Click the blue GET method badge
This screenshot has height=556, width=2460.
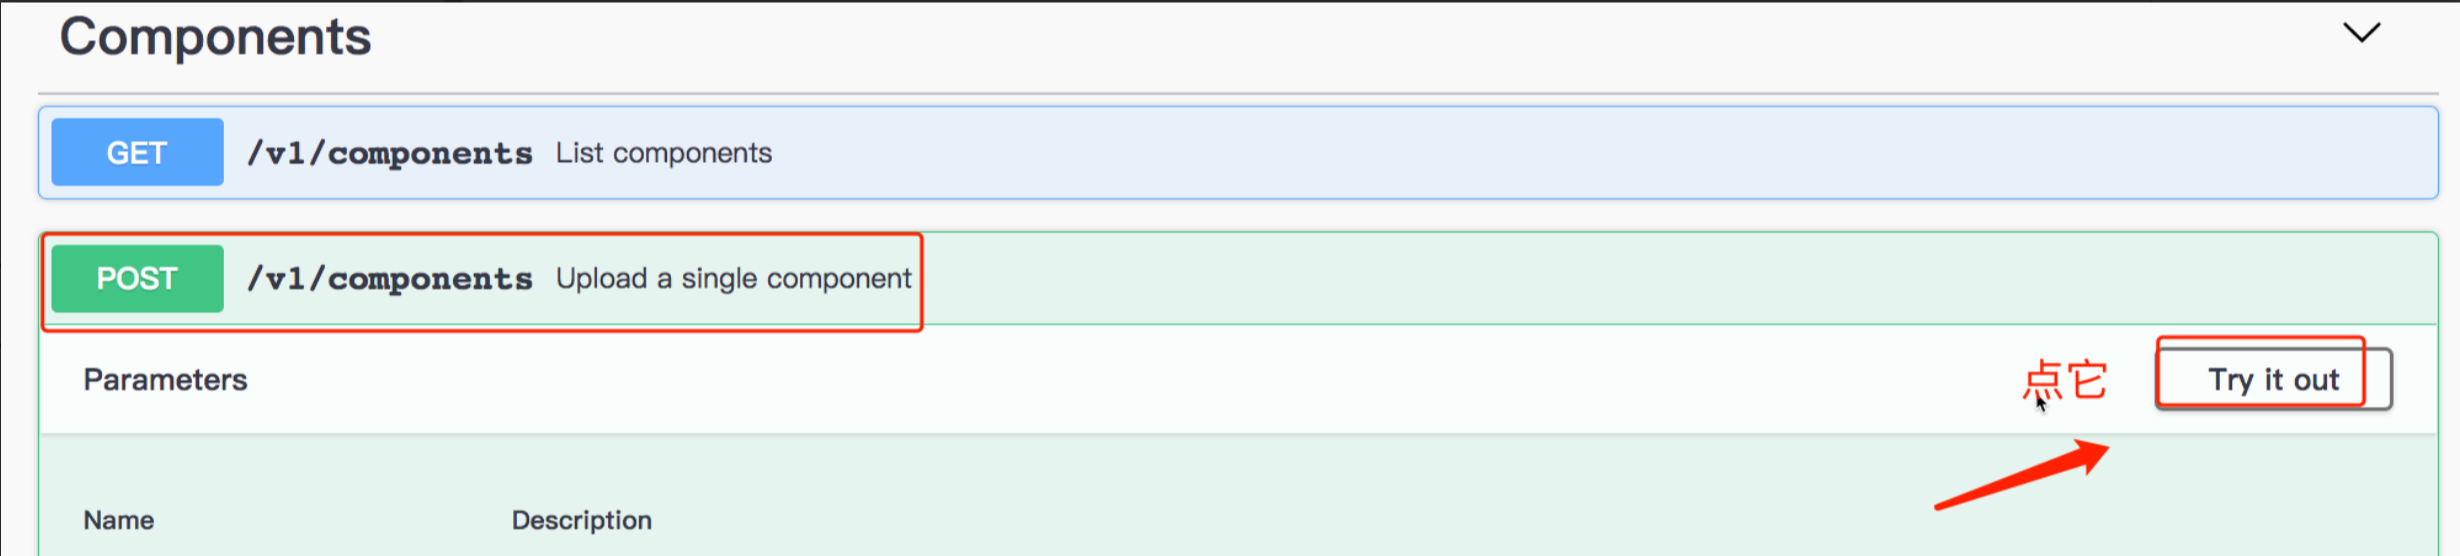point(137,152)
